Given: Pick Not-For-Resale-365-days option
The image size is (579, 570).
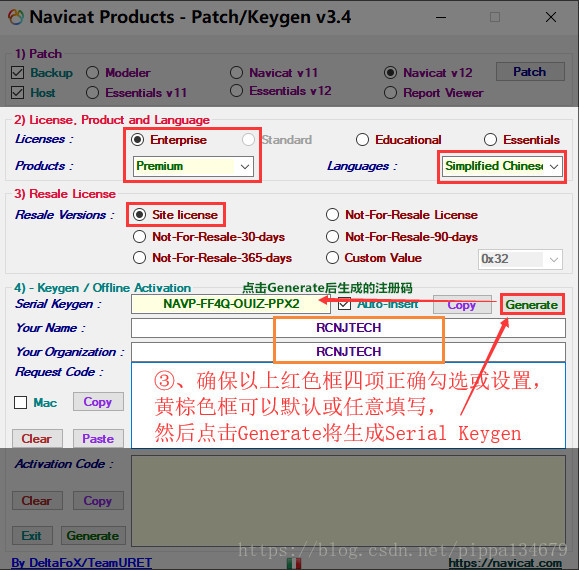Looking at the screenshot, I should coord(139,257).
